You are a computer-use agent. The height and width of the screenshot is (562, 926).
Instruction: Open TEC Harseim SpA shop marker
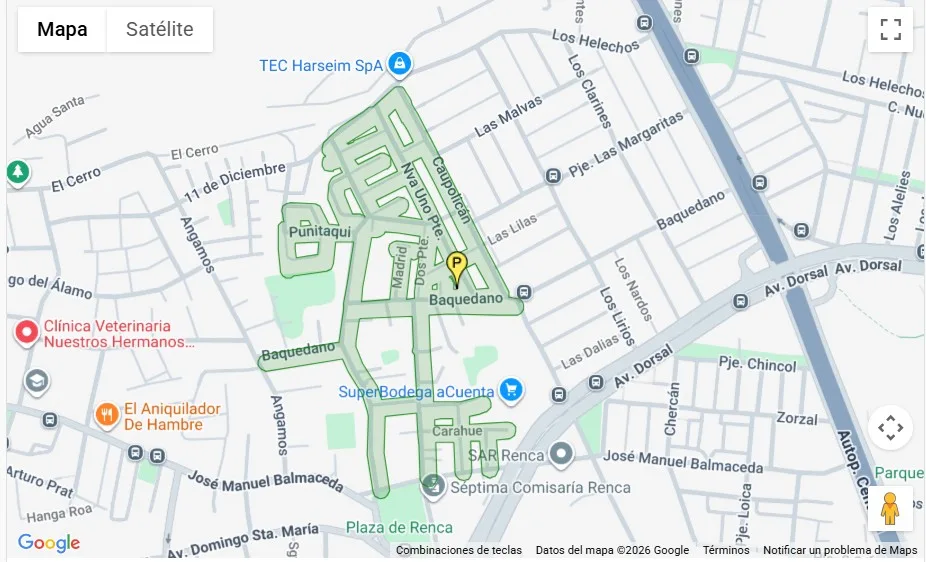tap(399, 63)
